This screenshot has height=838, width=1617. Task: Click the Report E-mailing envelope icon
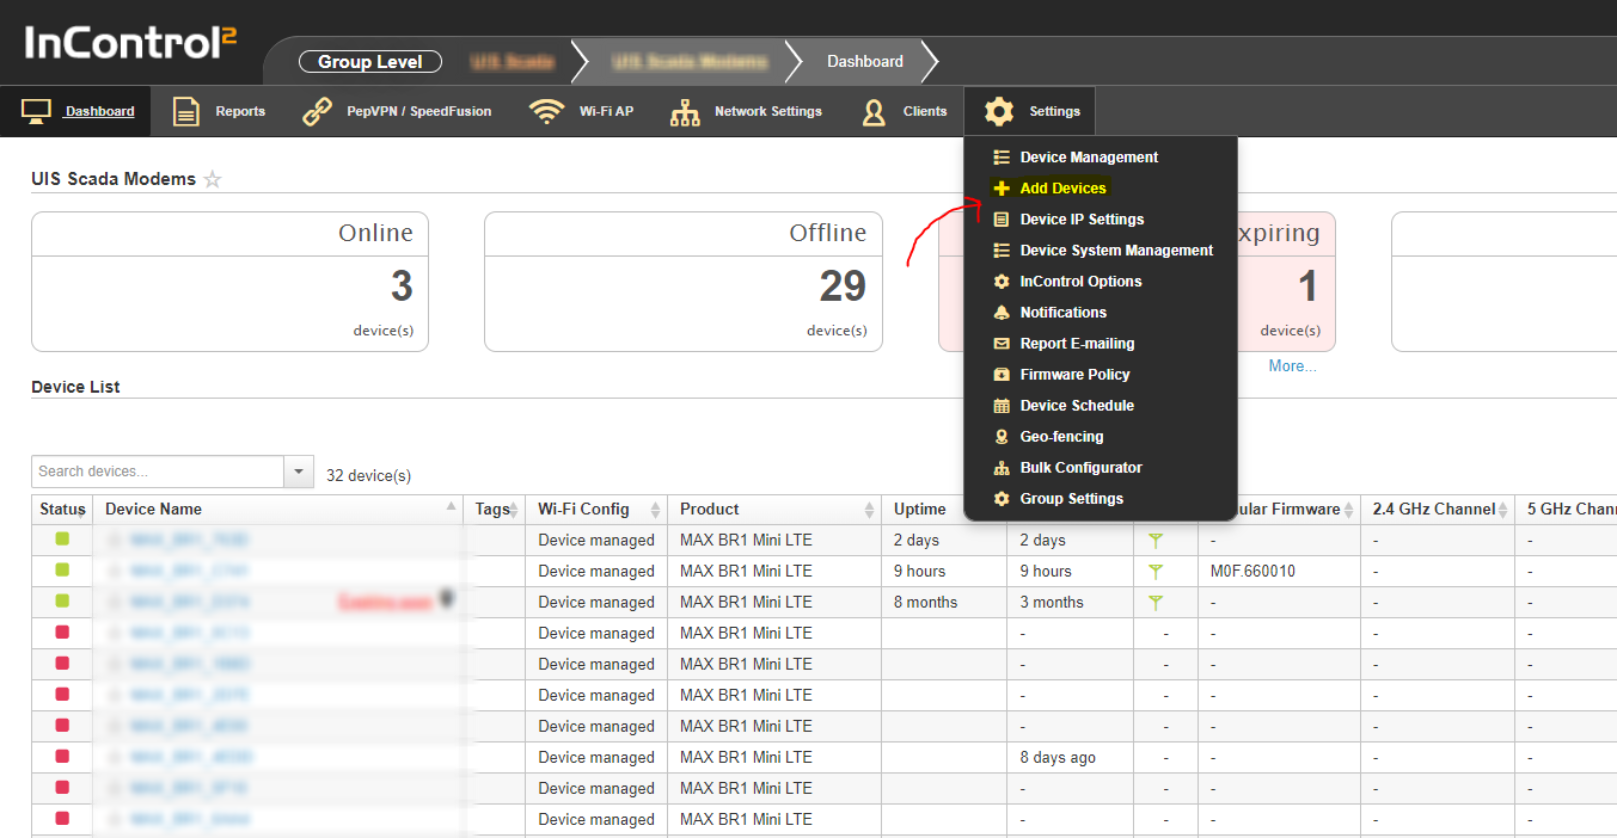pyautogui.click(x=1001, y=343)
